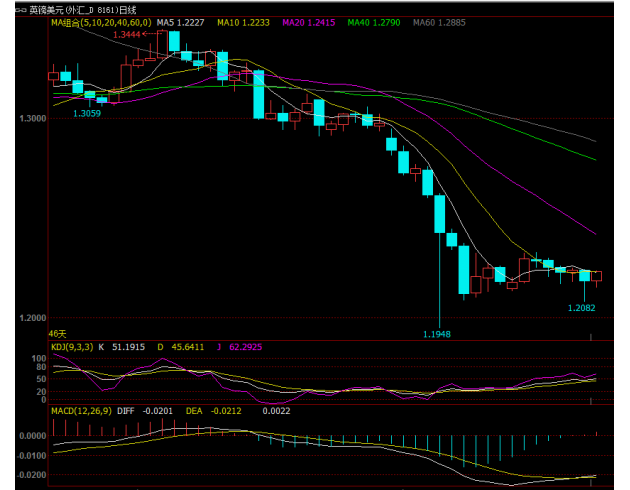Open the MA组合(5,10,20,40,60,0) indicator settings
The width and height of the screenshot is (630, 490).
coord(101,22)
